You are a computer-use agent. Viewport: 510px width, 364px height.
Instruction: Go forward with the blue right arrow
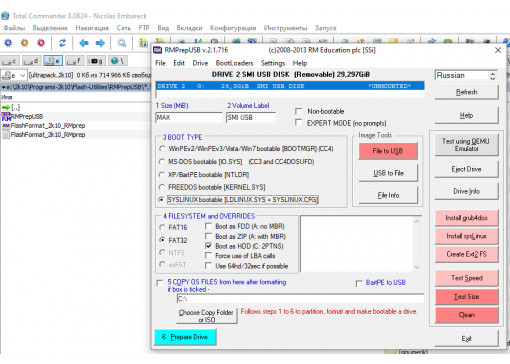pos(100,43)
